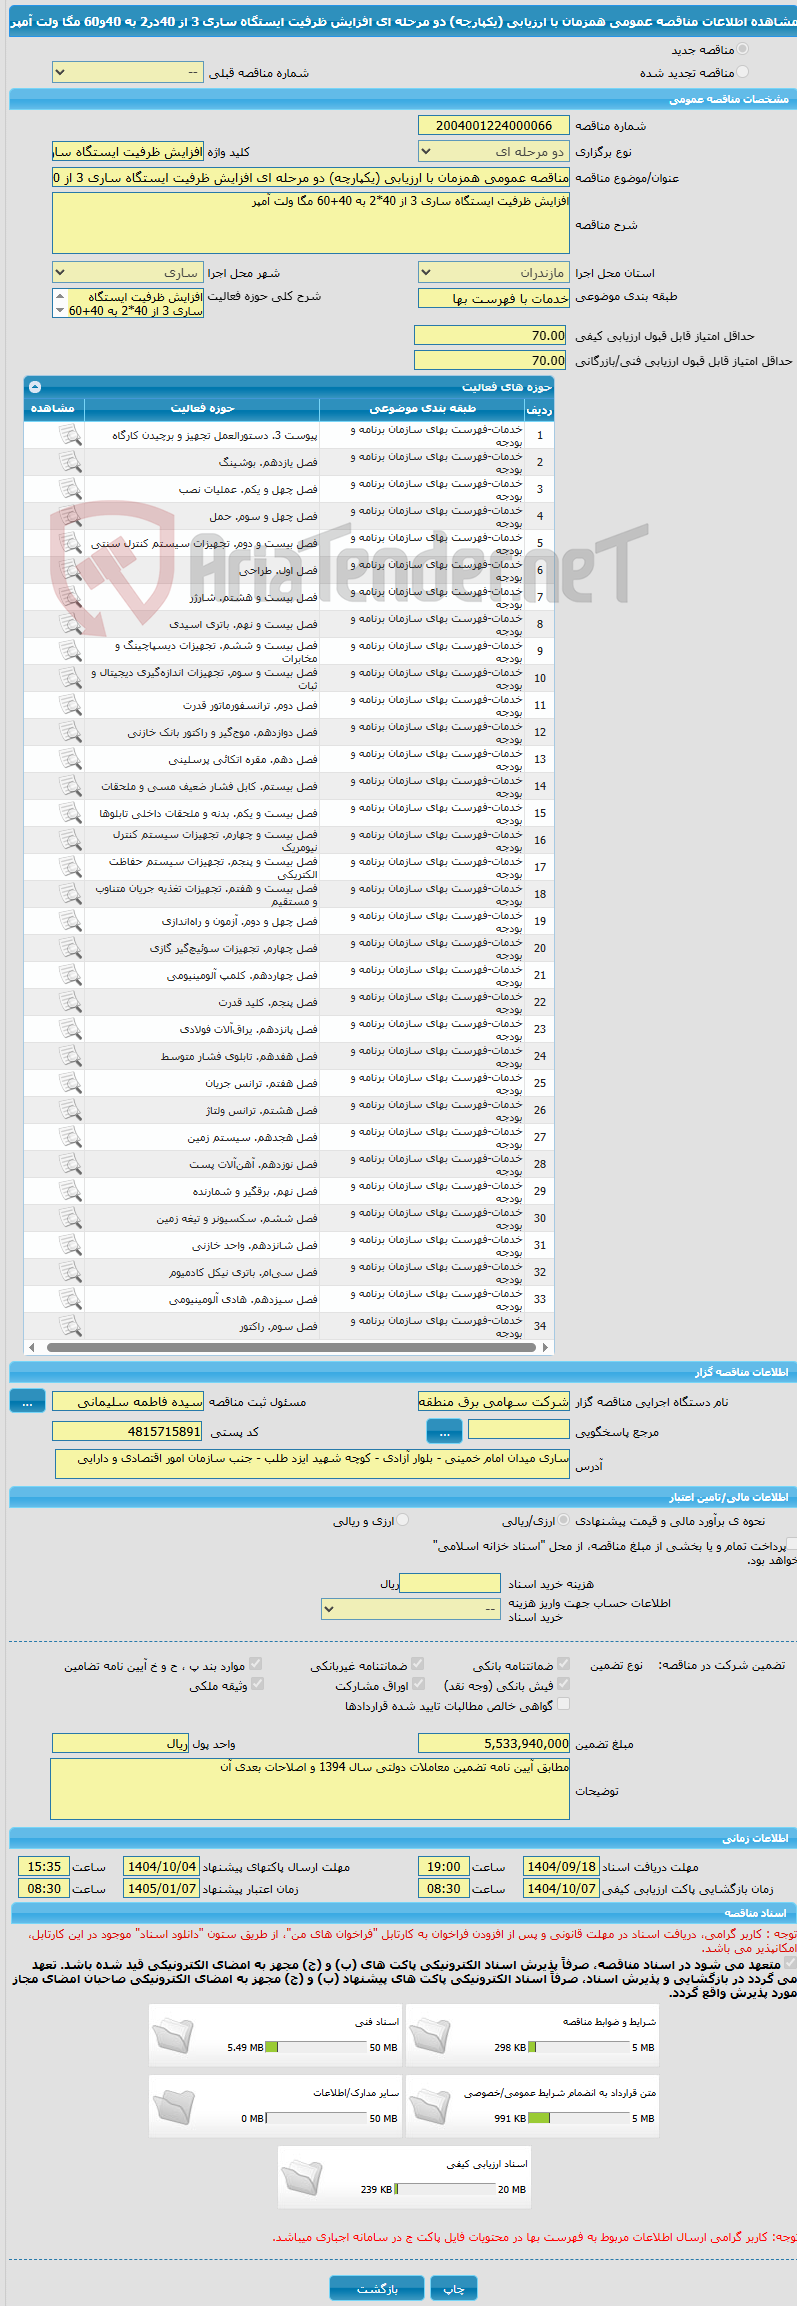
Task: Toggle the اسناد خزانه اسلامی payment checkbox
Action: 792,1545
